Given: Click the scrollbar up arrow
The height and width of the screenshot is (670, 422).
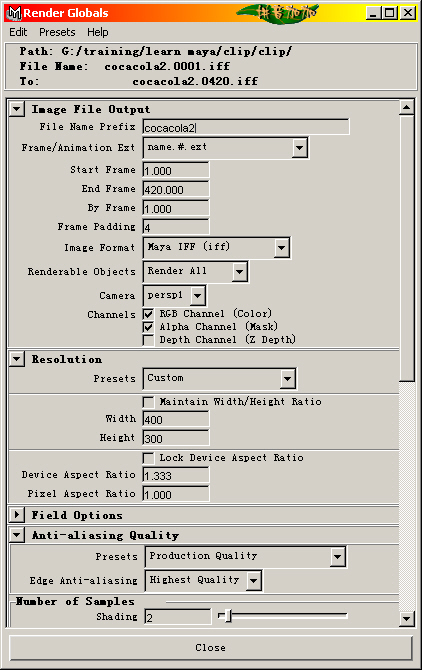Looking at the screenshot, I should click(407, 107).
